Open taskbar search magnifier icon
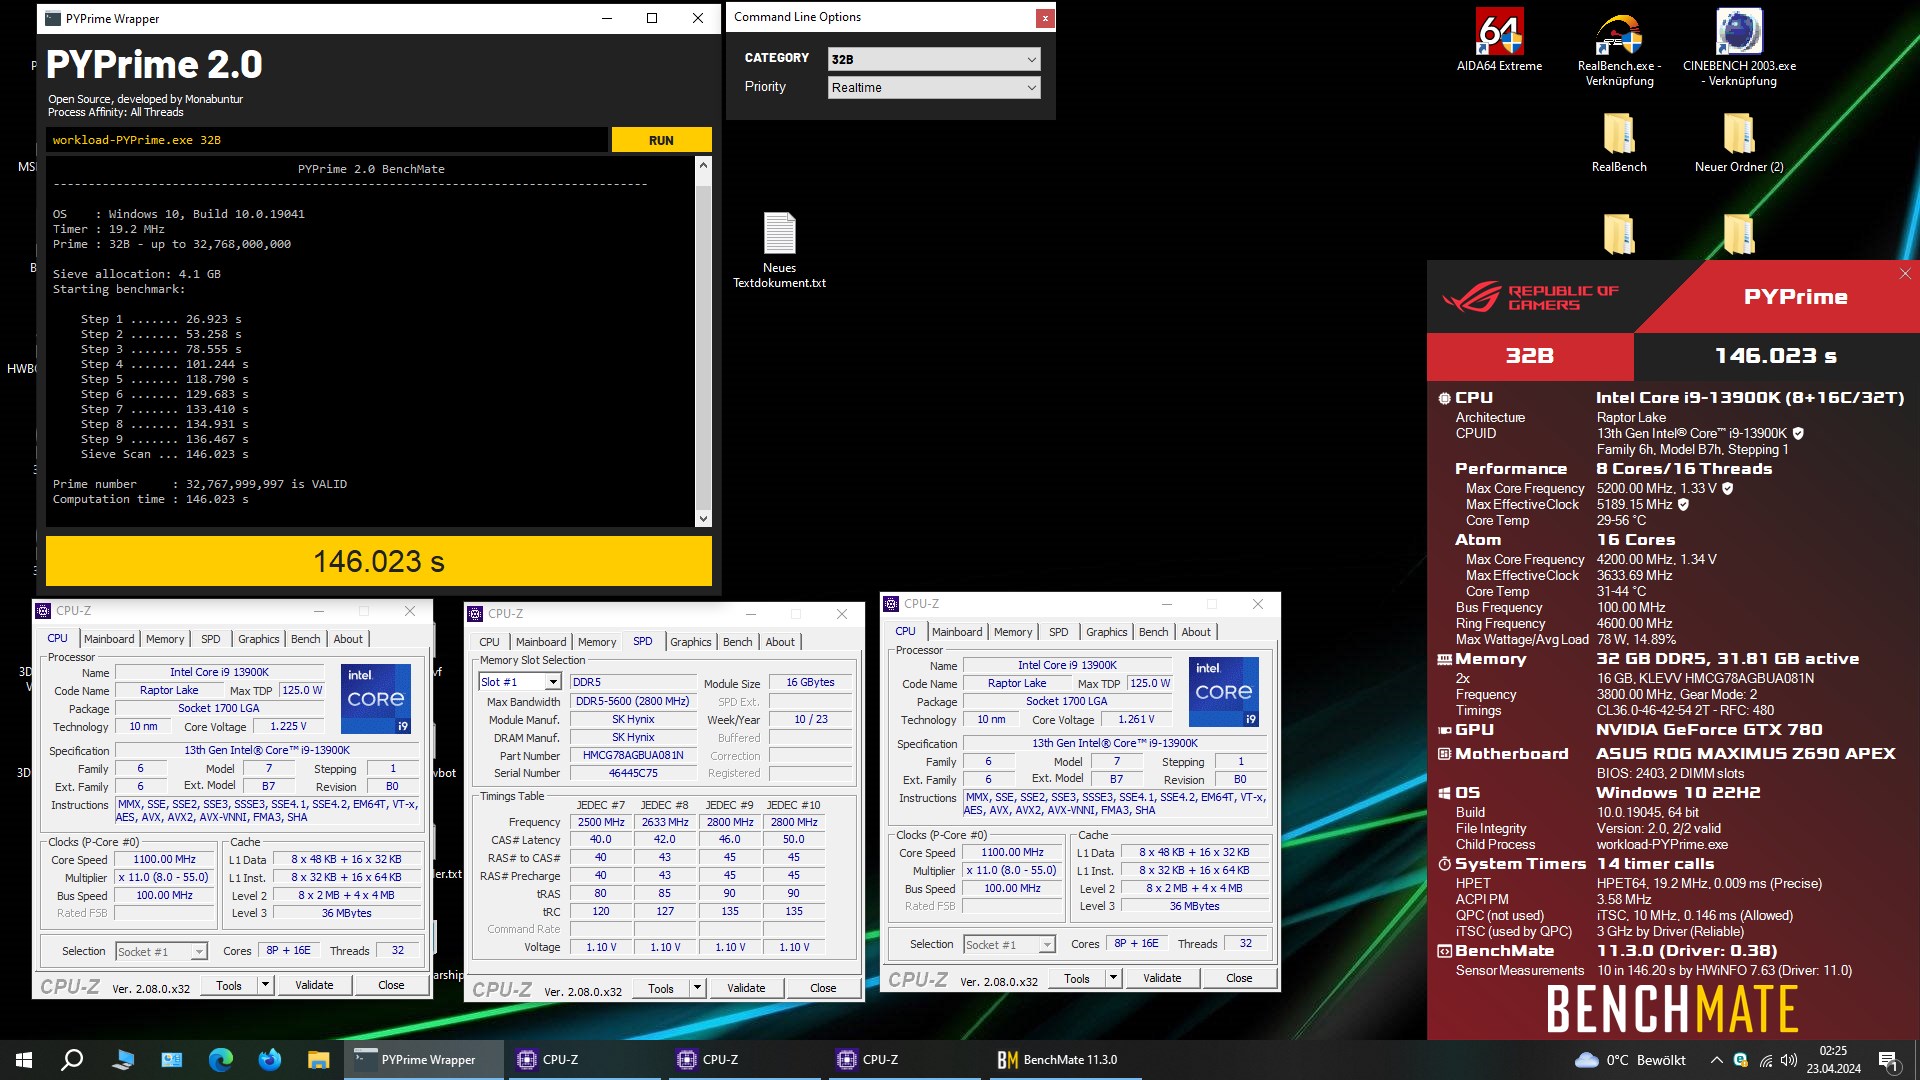Viewport: 1920px width, 1080px height. pyautogui.click(x=72, y=1060)
